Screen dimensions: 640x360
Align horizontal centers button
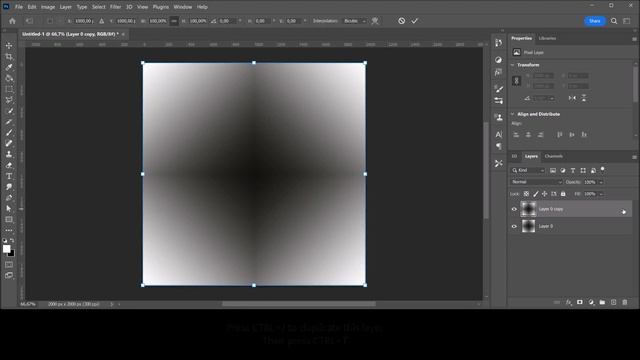(528, 135)
